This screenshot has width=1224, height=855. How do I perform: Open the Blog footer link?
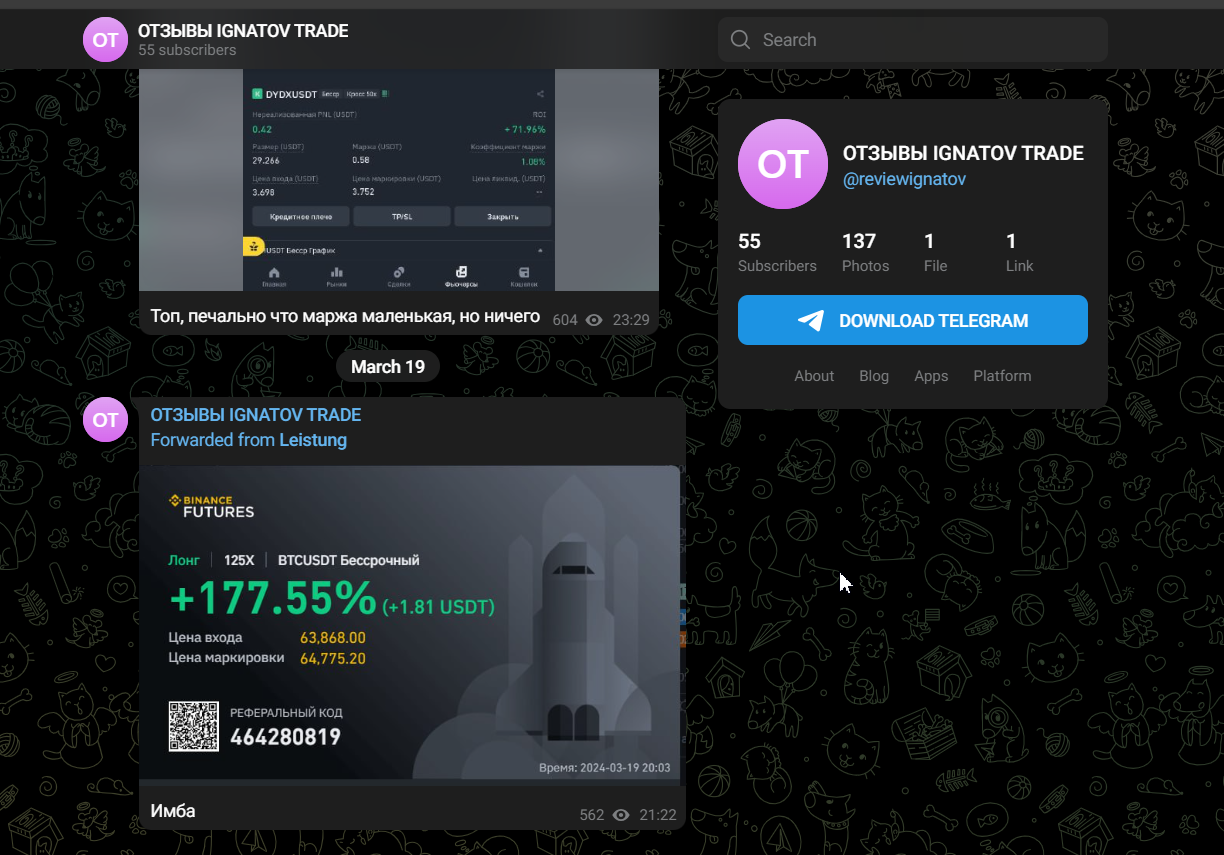[x=874, y=376]
